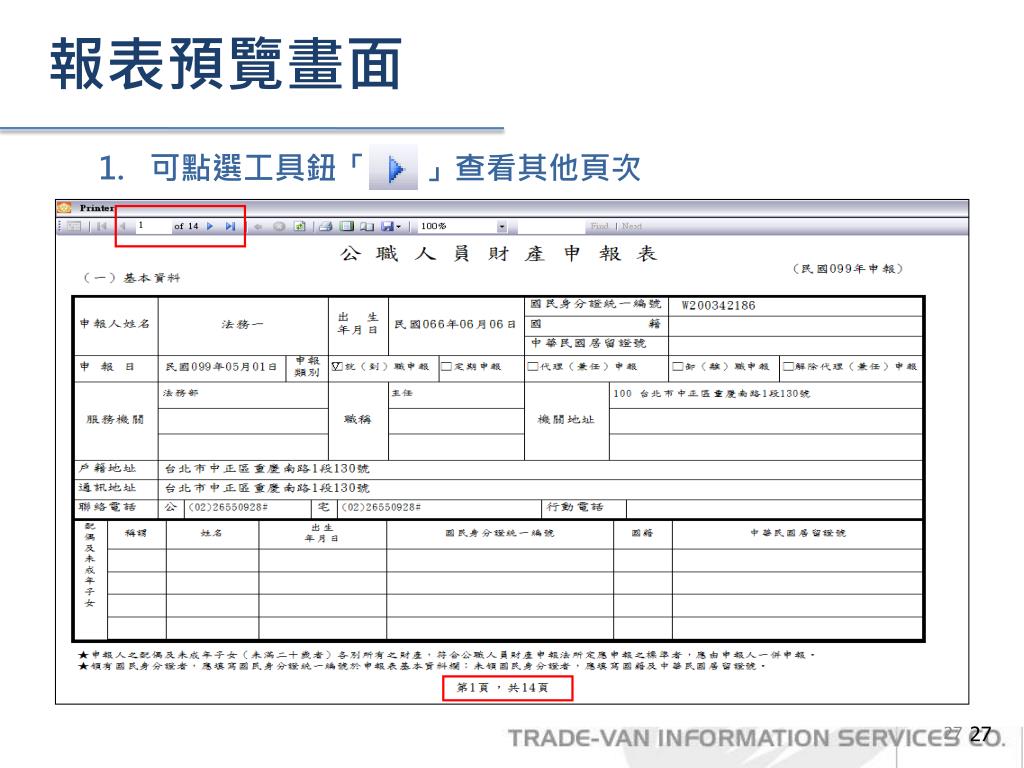
Task: Click the 職稱 label cell
Action: [358, 419]
